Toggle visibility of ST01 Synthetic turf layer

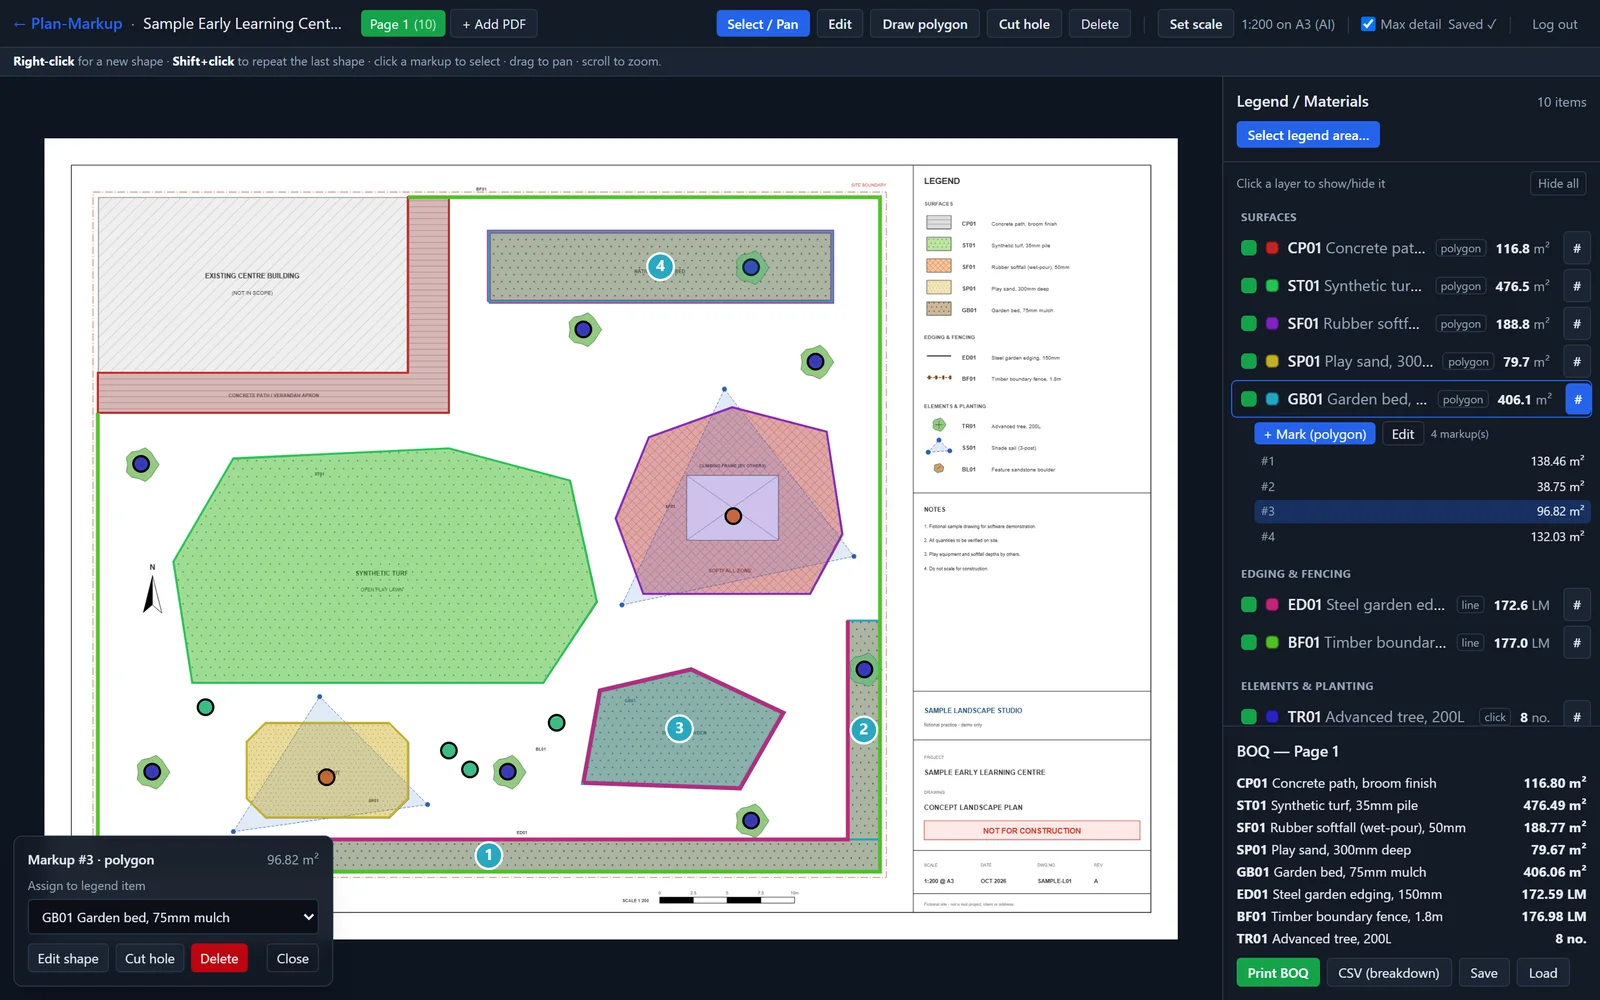pyautogui.click(x=1249, y=286)
